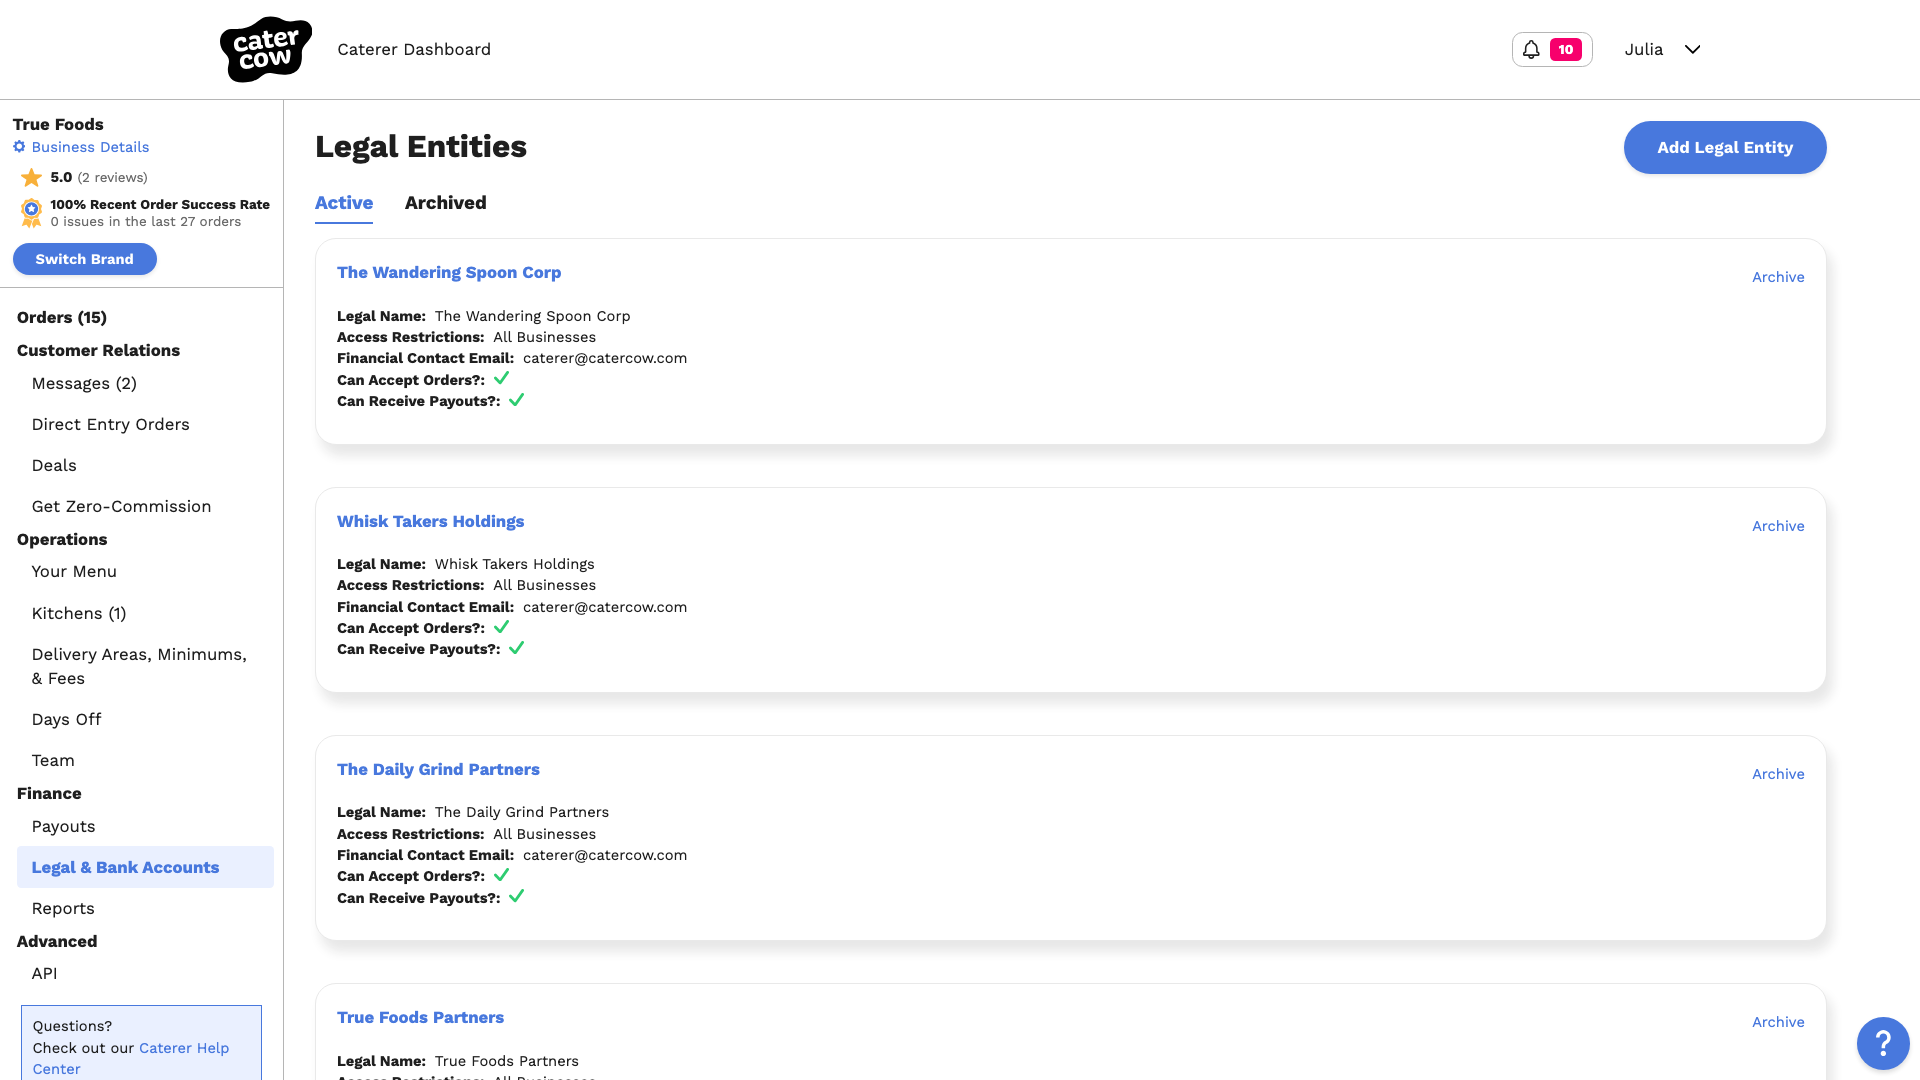Archive The Daily Grind Partners
This screenshot has height=1080, width=1920.
(1778, 774)
